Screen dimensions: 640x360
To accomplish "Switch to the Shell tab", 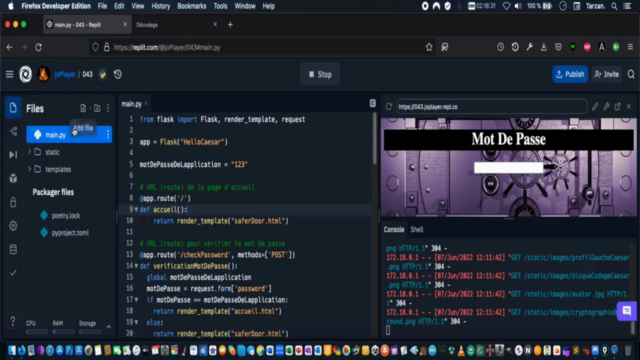I will point(417,229).
